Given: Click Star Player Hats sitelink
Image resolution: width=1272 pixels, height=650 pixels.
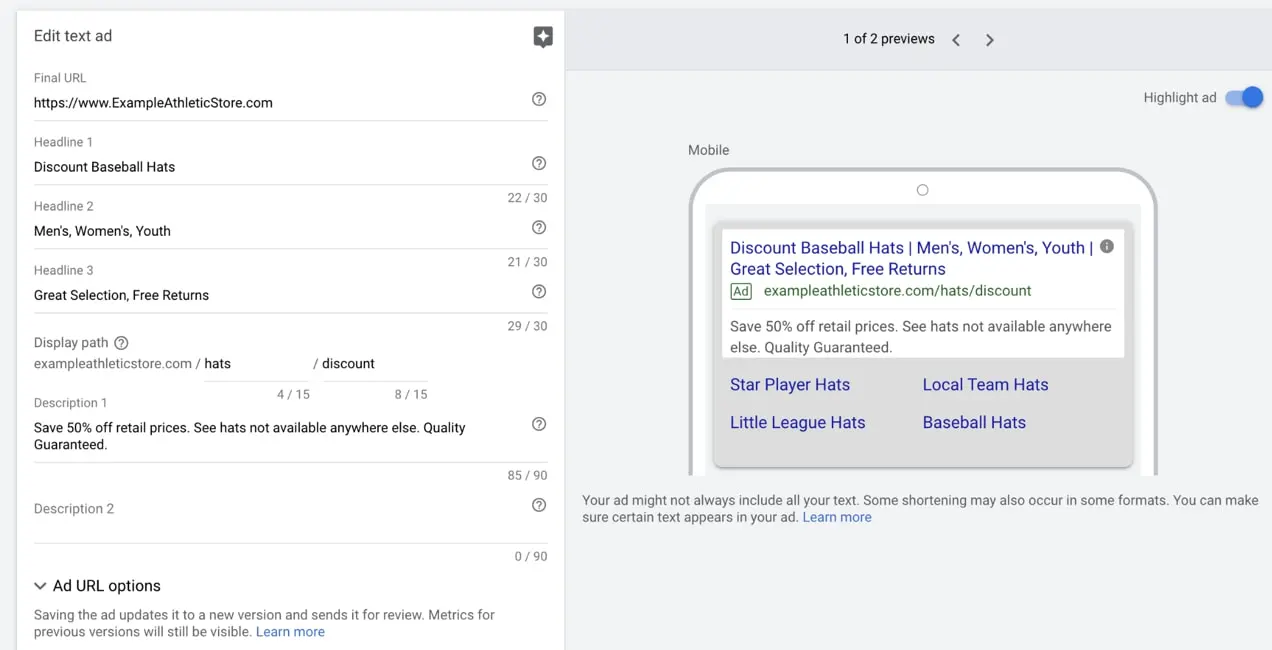Looking at the screenshot, I should 790,385.
